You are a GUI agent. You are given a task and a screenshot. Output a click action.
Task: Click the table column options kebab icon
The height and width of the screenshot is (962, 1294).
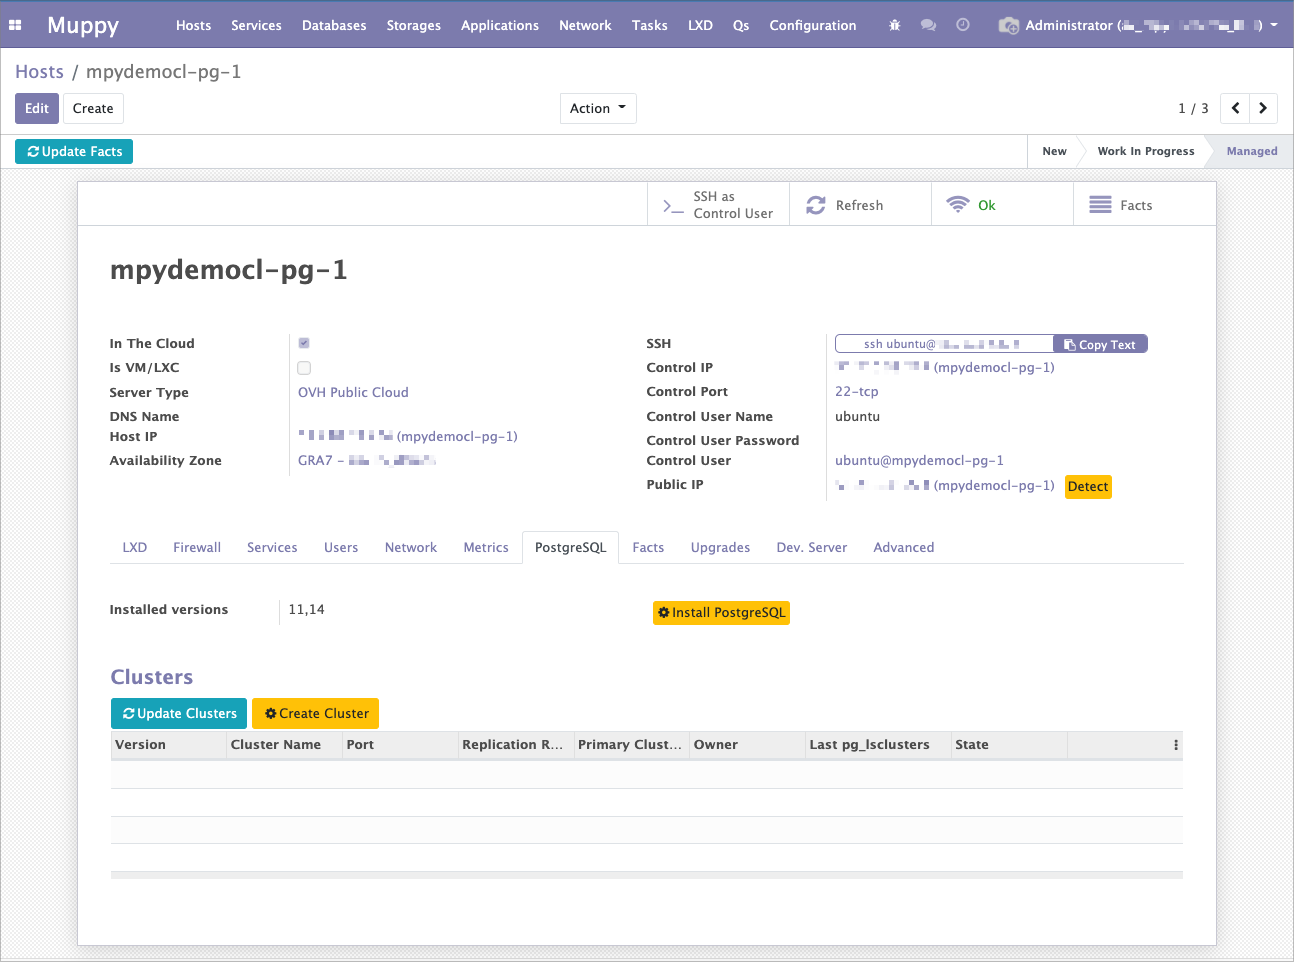(1176, 745)
